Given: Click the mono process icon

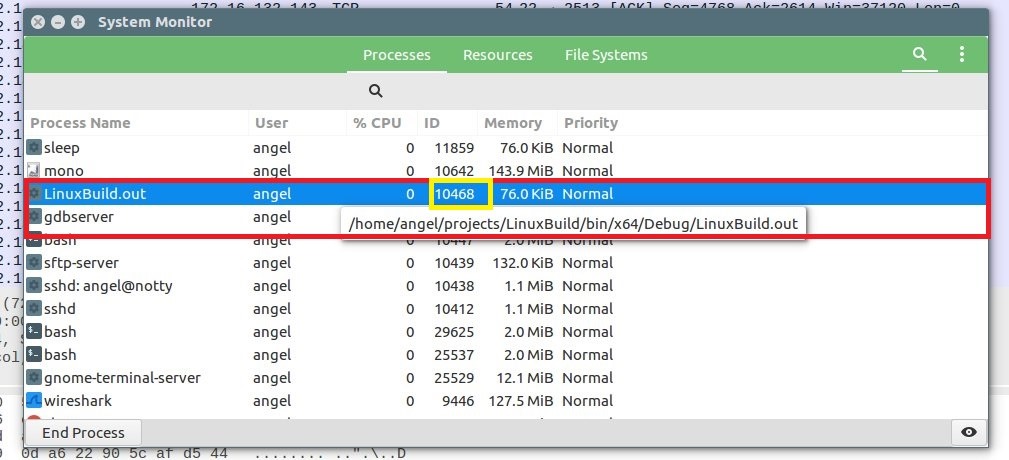Looking at the screenshot, I should [x=34, y=171].
